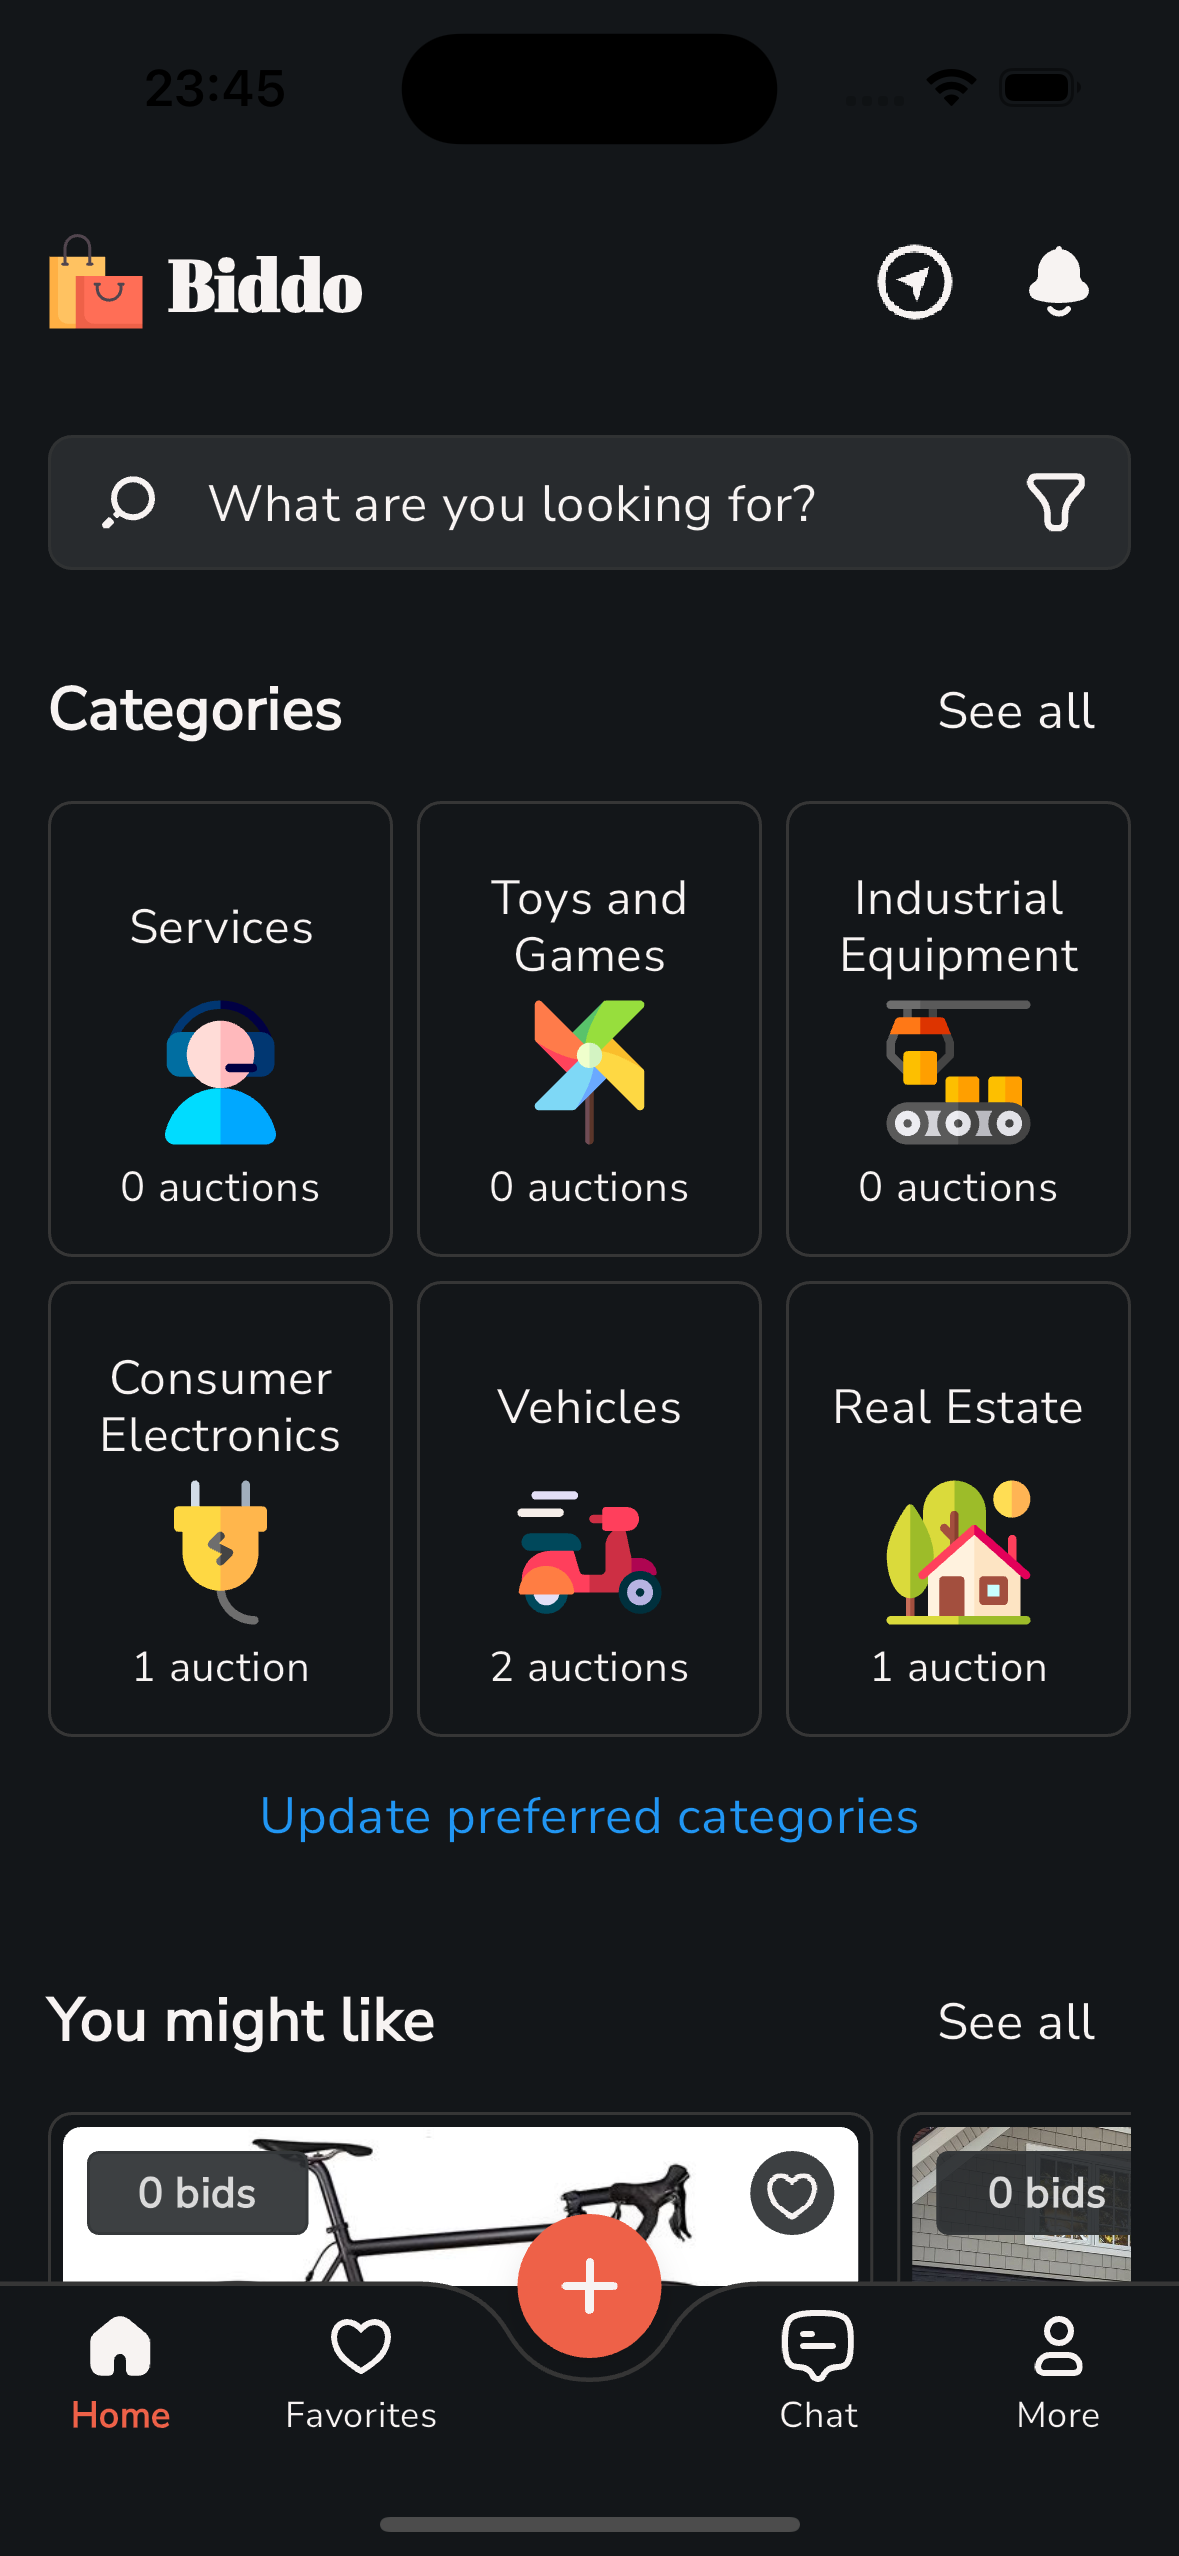Tap the Real Estate house icon
Viewport: 1179px width, 2556px height.
click(x=958, y=1551)
